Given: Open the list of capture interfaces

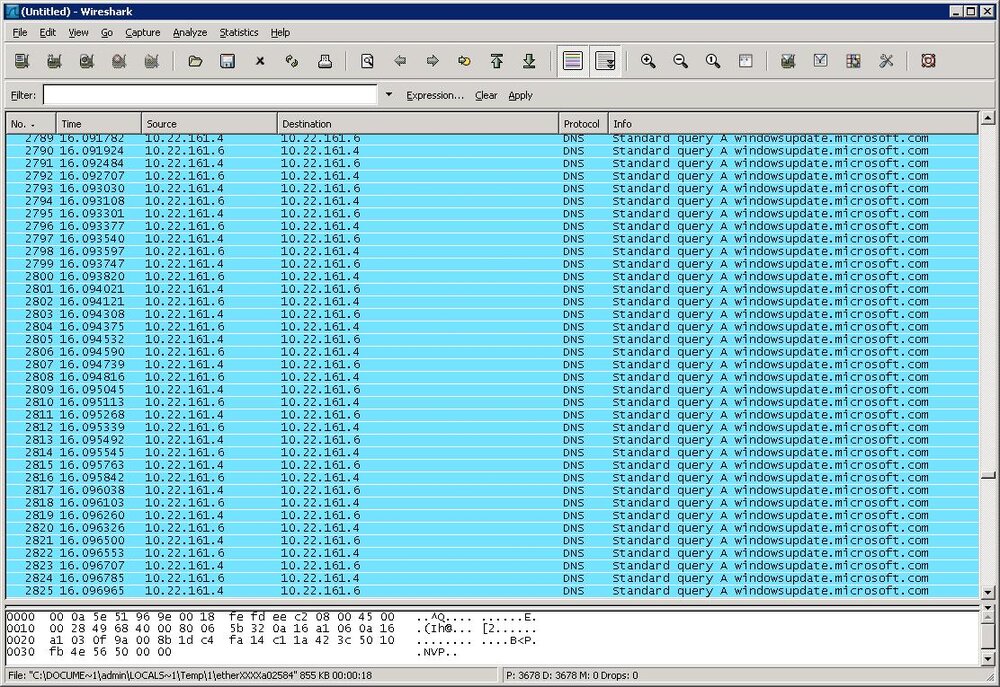Looking at the screenshot, I should click(22, 61).
